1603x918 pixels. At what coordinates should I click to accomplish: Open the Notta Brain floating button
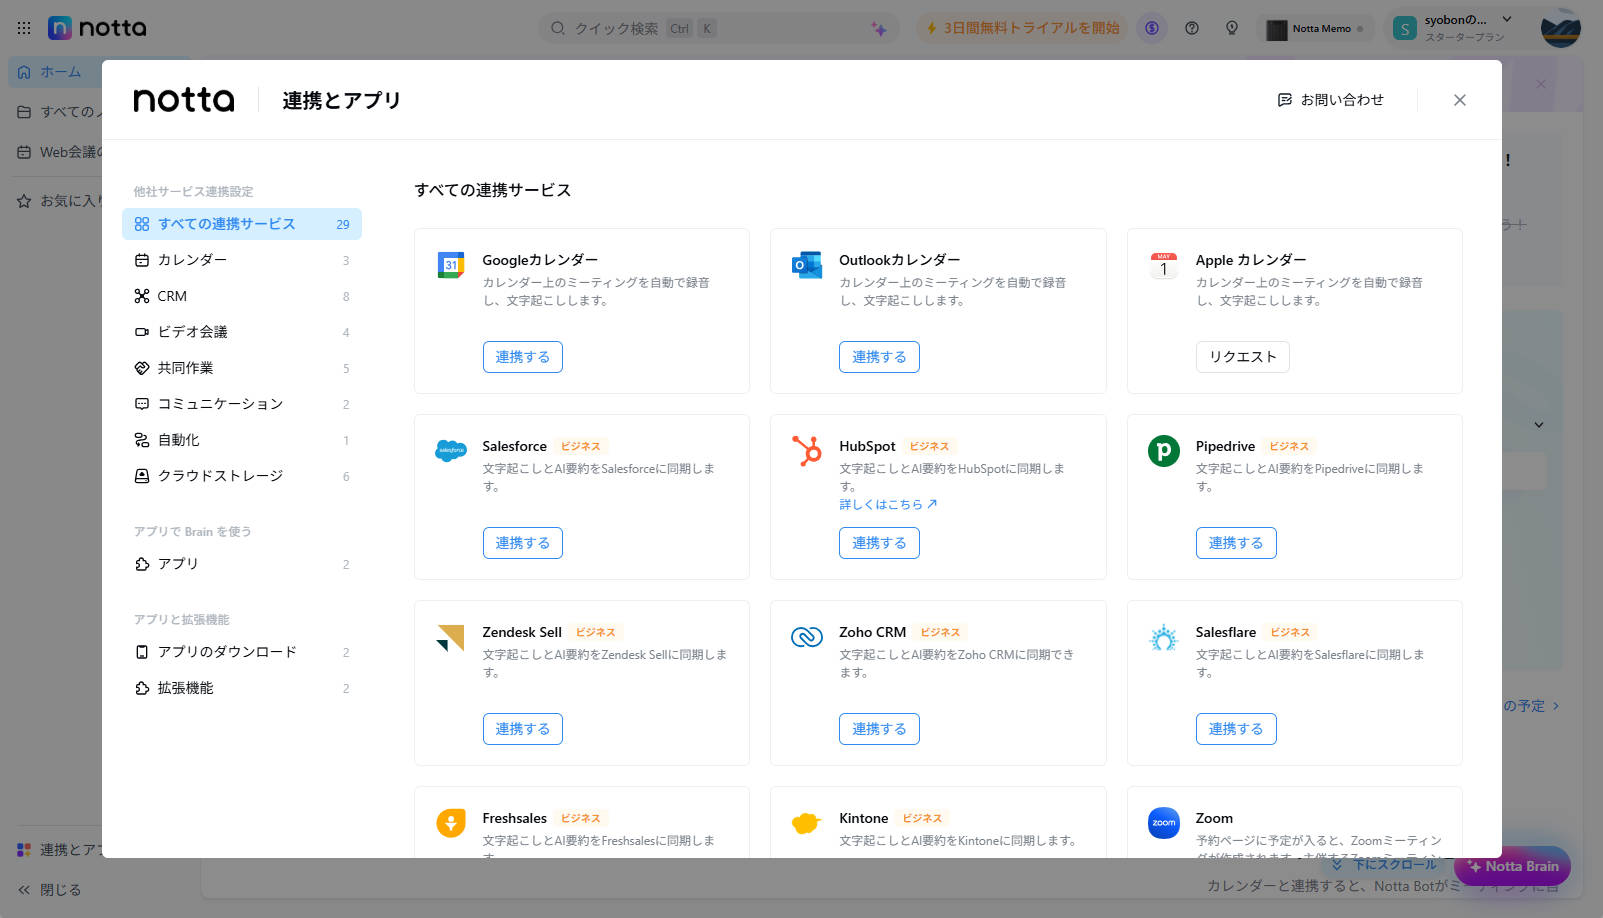point(1512,866)
